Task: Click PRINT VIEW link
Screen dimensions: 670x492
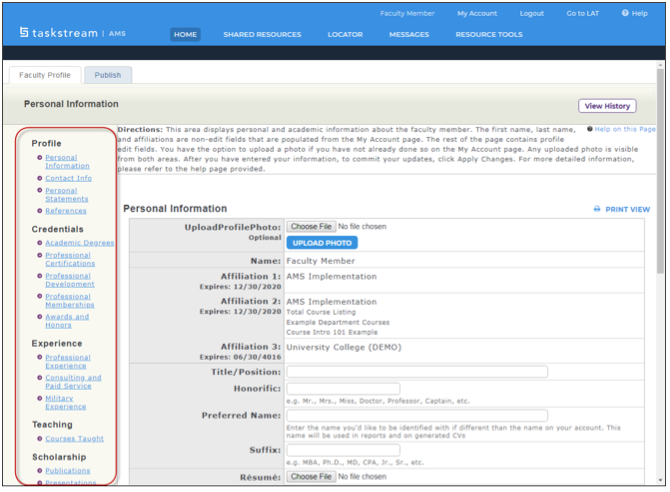Action: (627, 209)
